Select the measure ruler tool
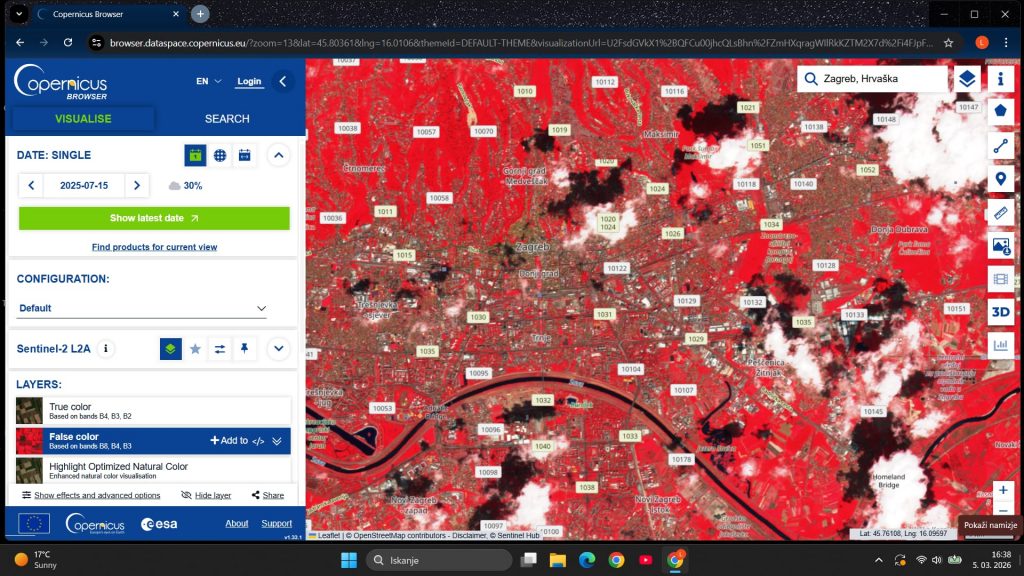This screenshot has width=1024, height=576. 1001,212
